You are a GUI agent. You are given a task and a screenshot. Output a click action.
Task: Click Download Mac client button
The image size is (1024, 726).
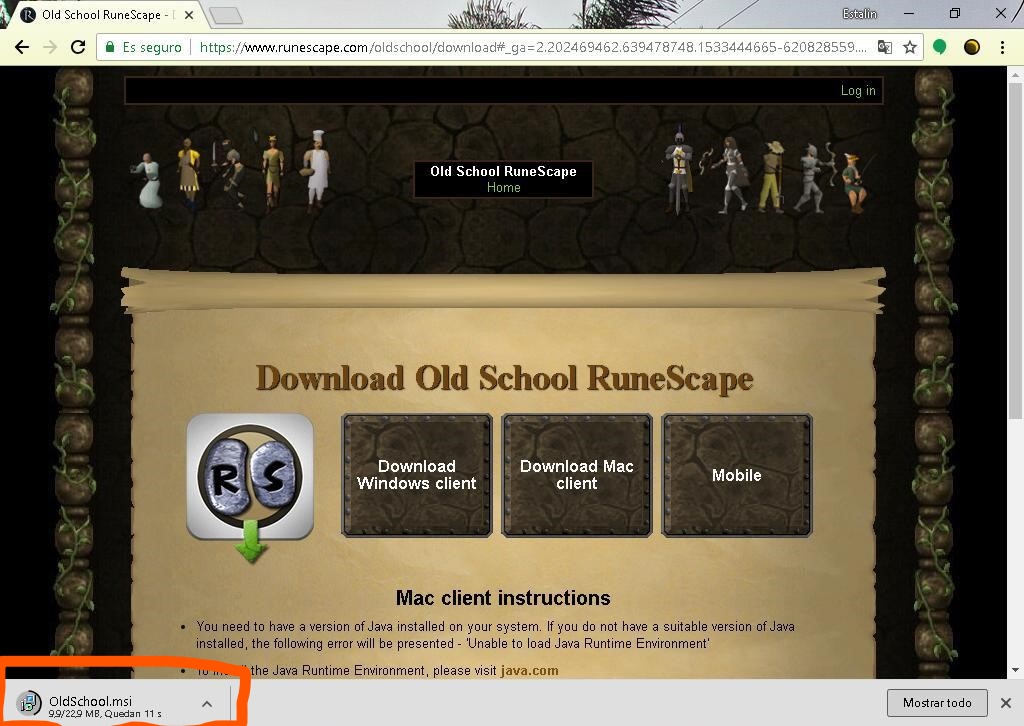[577, 475]
